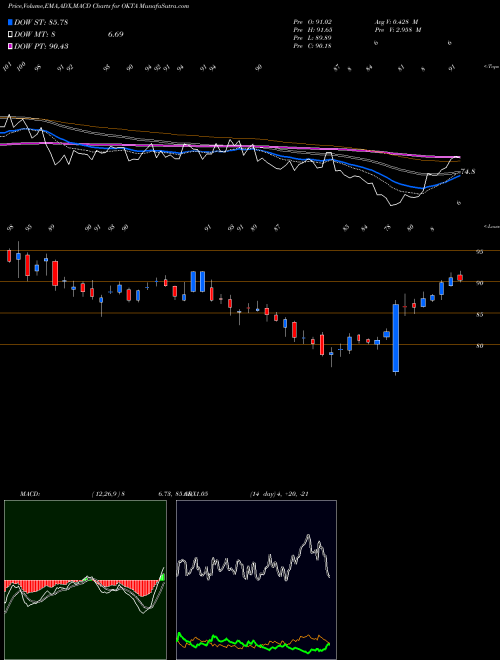Viewport: 500px width, 660px height.
Task: Click the 'Avg V: 6.428 M' volume text
Action: [x=396, y=22]
